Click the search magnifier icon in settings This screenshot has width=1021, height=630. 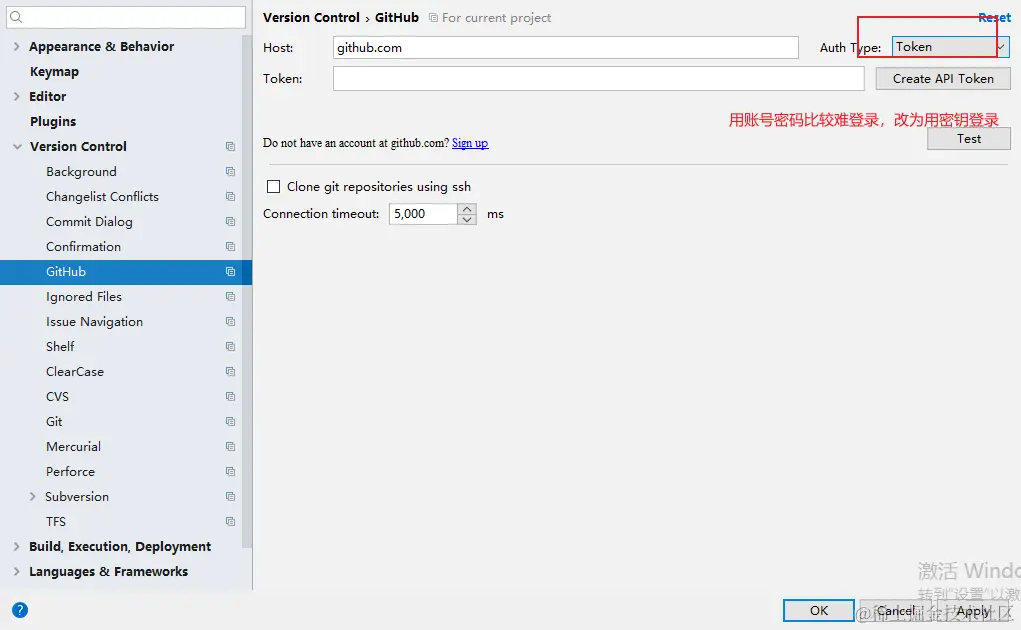(16, 18)
